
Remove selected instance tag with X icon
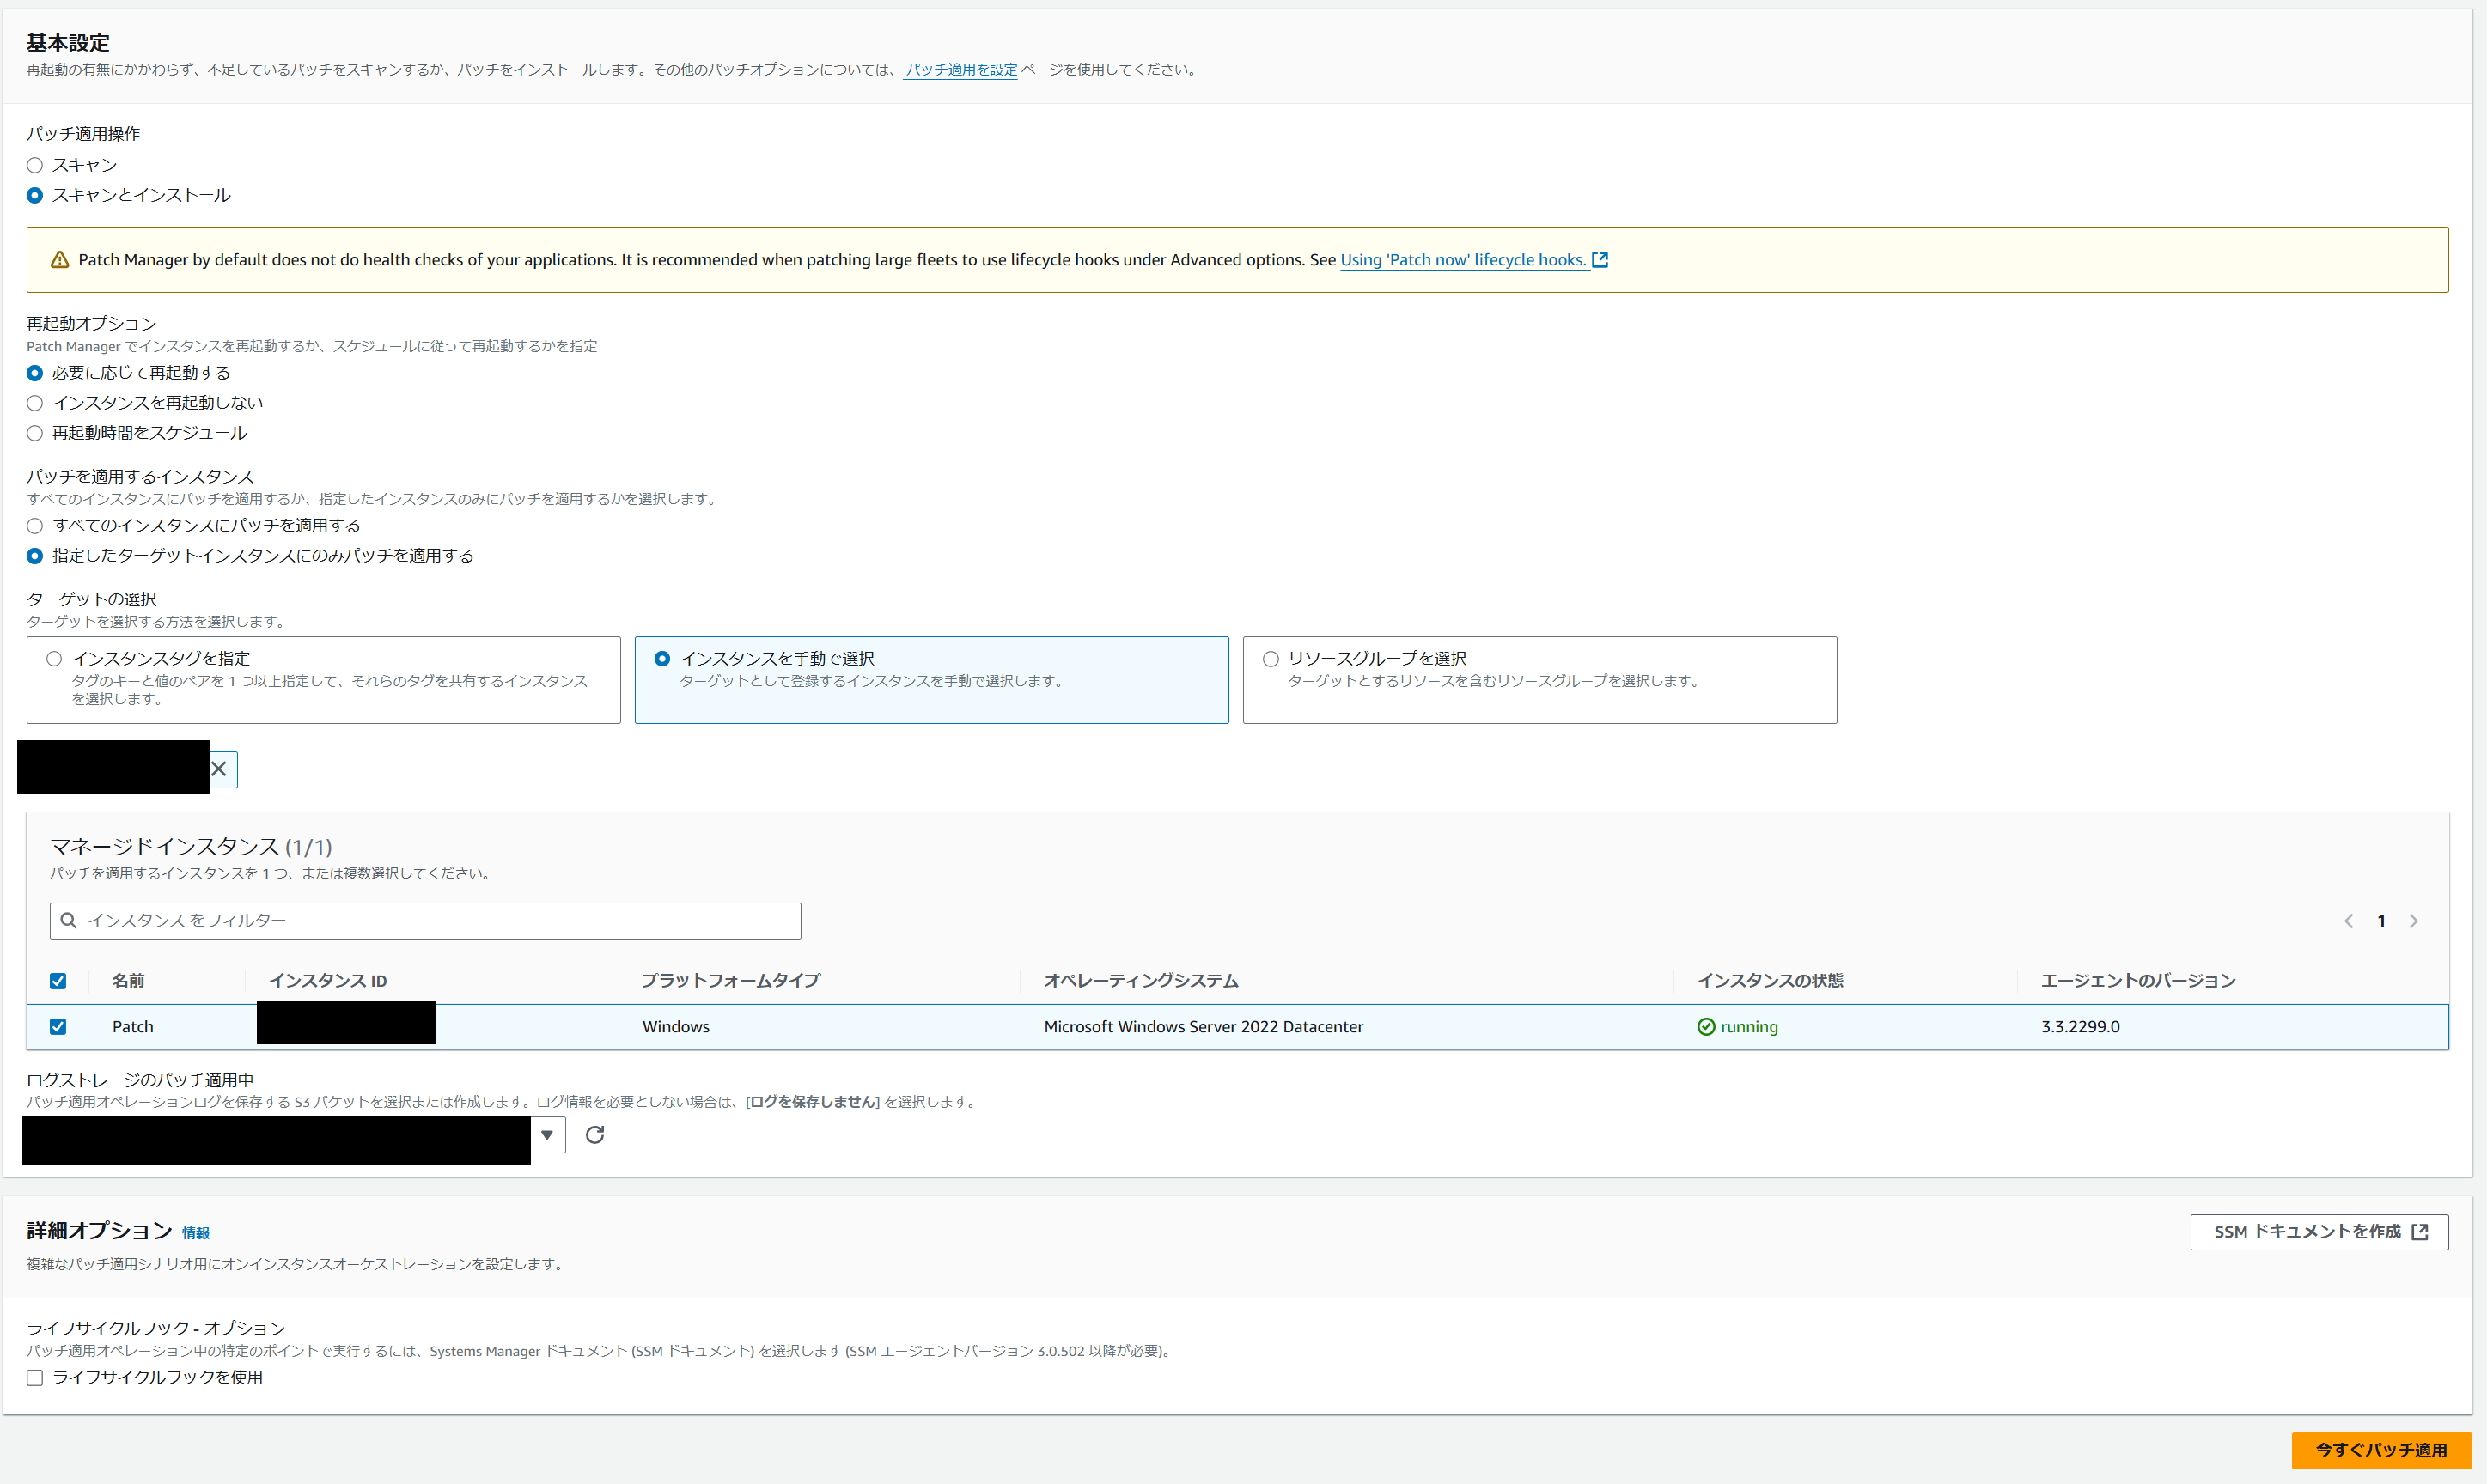click(219, 769)
